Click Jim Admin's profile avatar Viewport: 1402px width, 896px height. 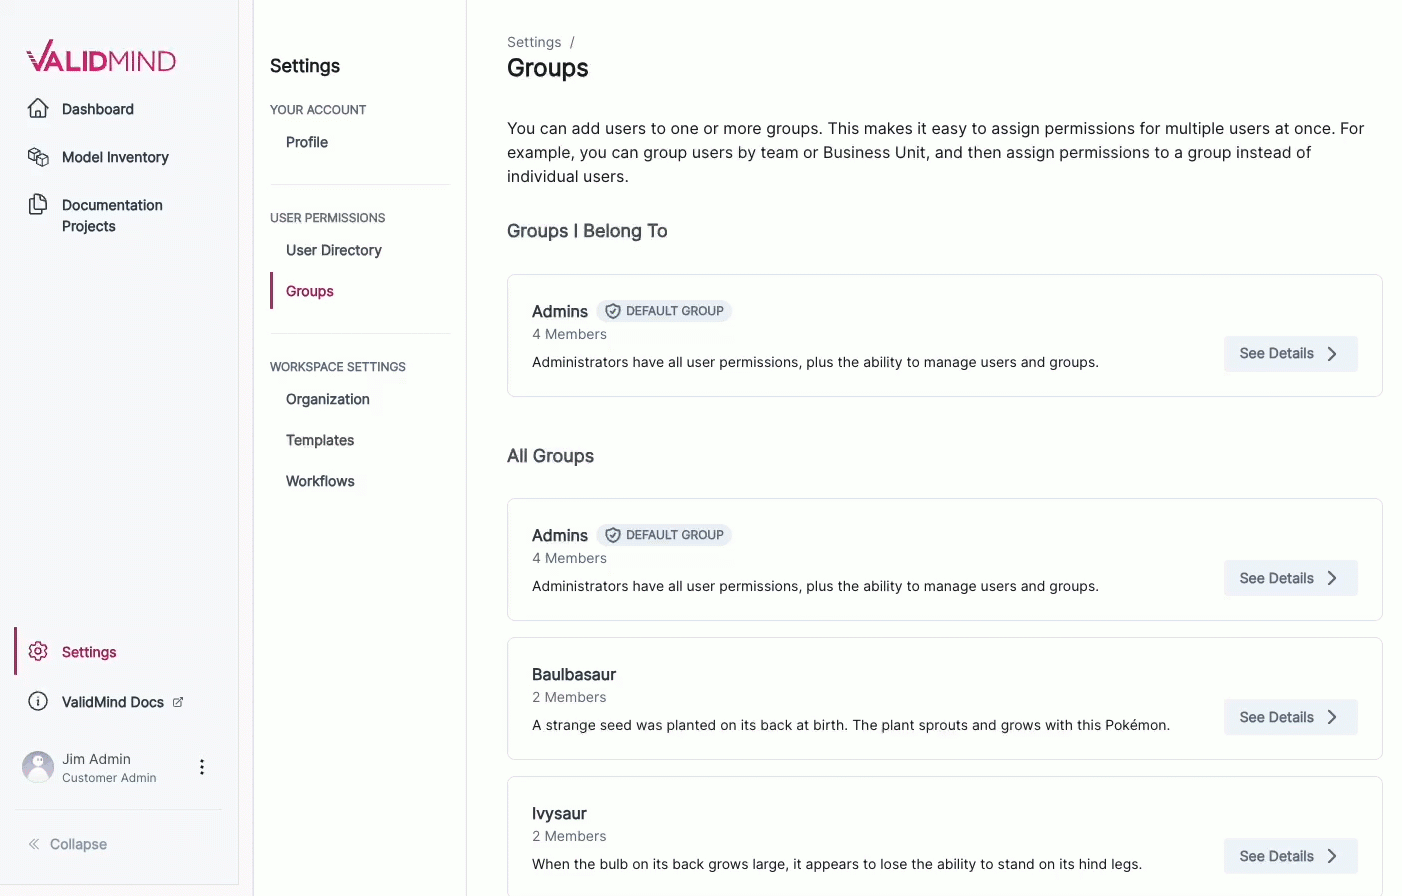tap(37, 766)
